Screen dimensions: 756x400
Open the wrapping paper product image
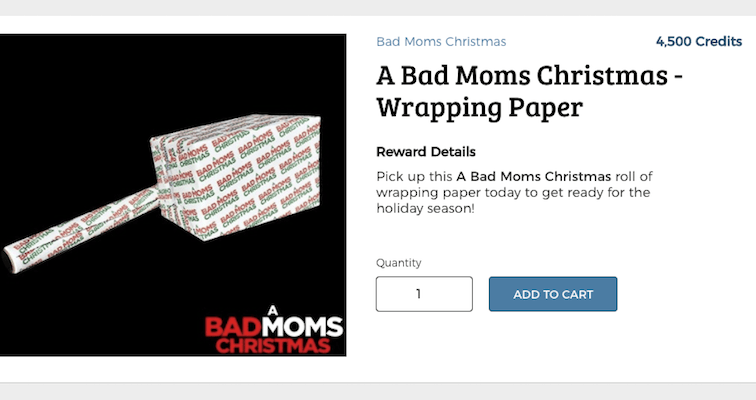coord(173,195)
